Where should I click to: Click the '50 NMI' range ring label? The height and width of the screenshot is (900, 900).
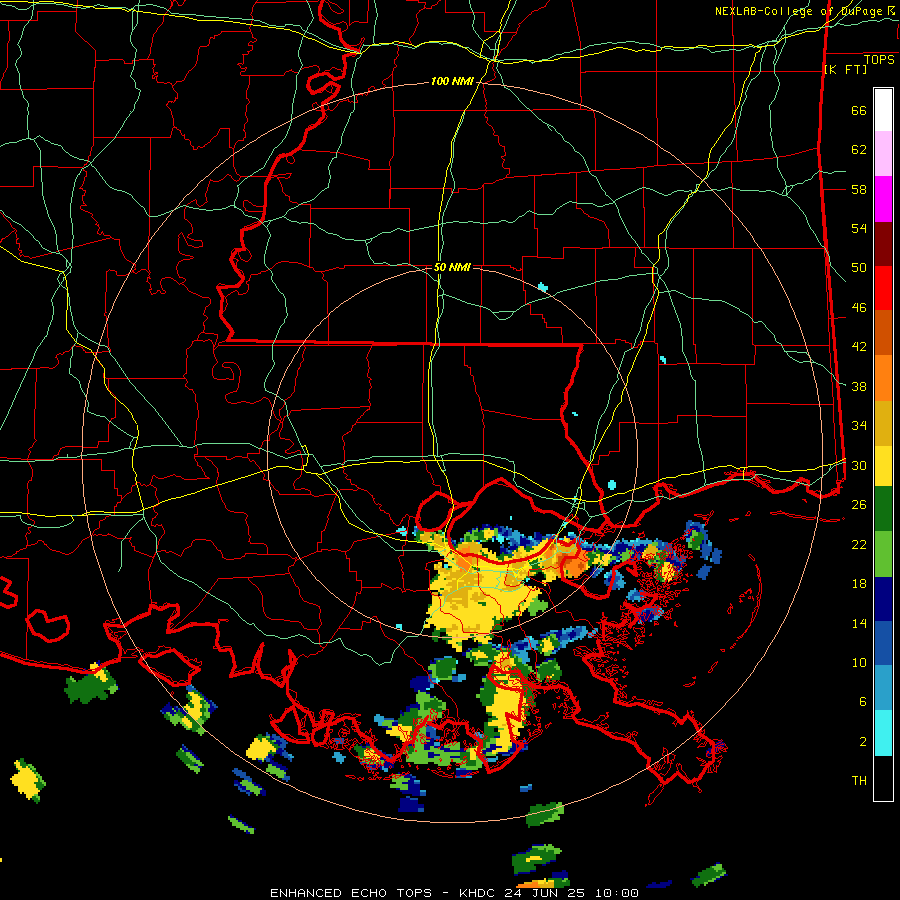pyautogui.click(x=452, y=267)
